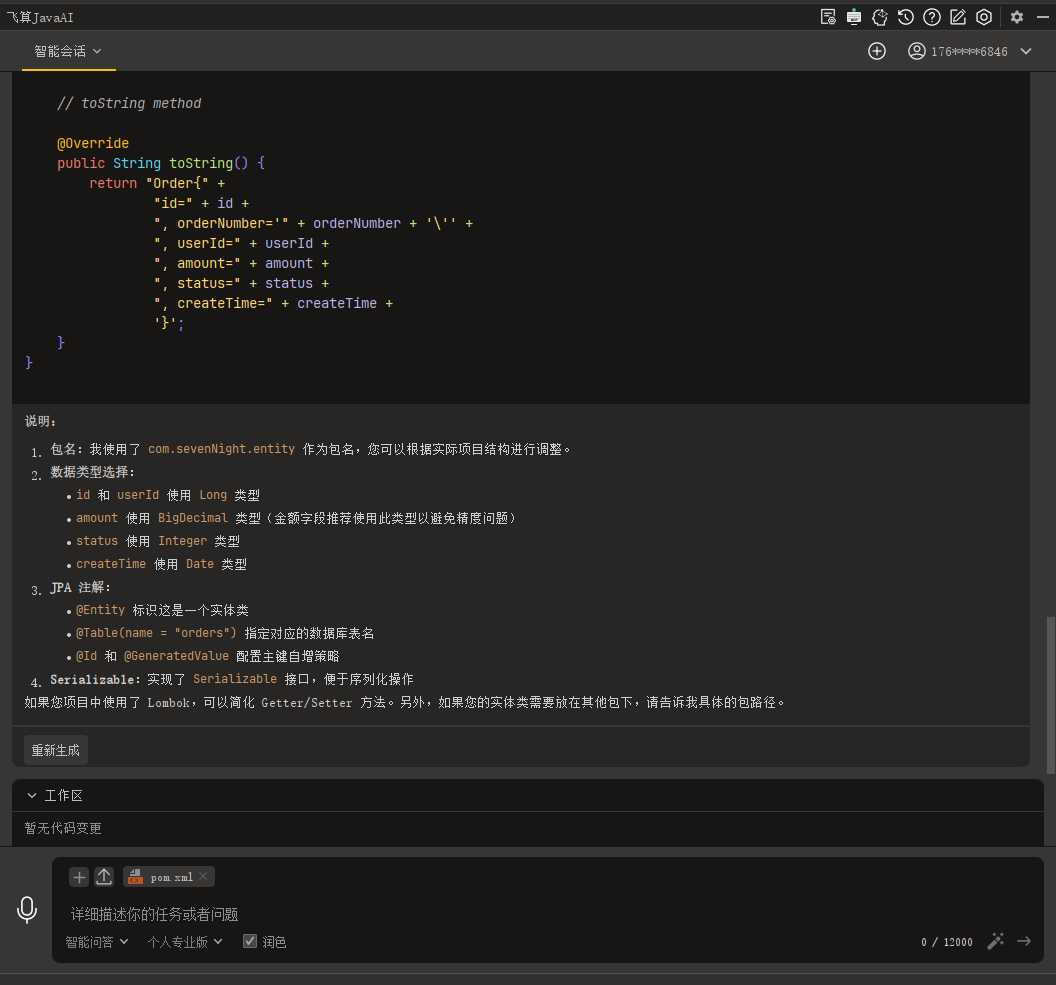This screenshot has height=985, width=1056.
Task: Click the edit note pencil icon
Action: (958, 17)
